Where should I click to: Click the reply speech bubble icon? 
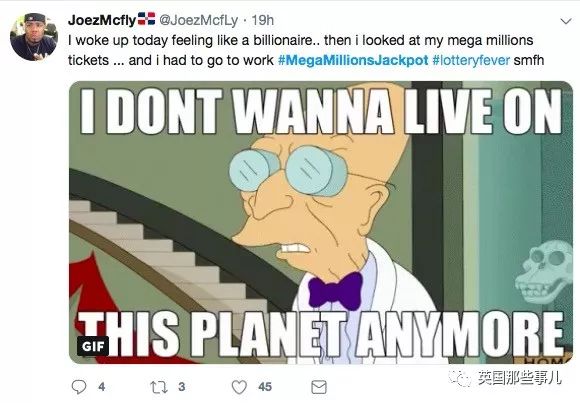79,387
